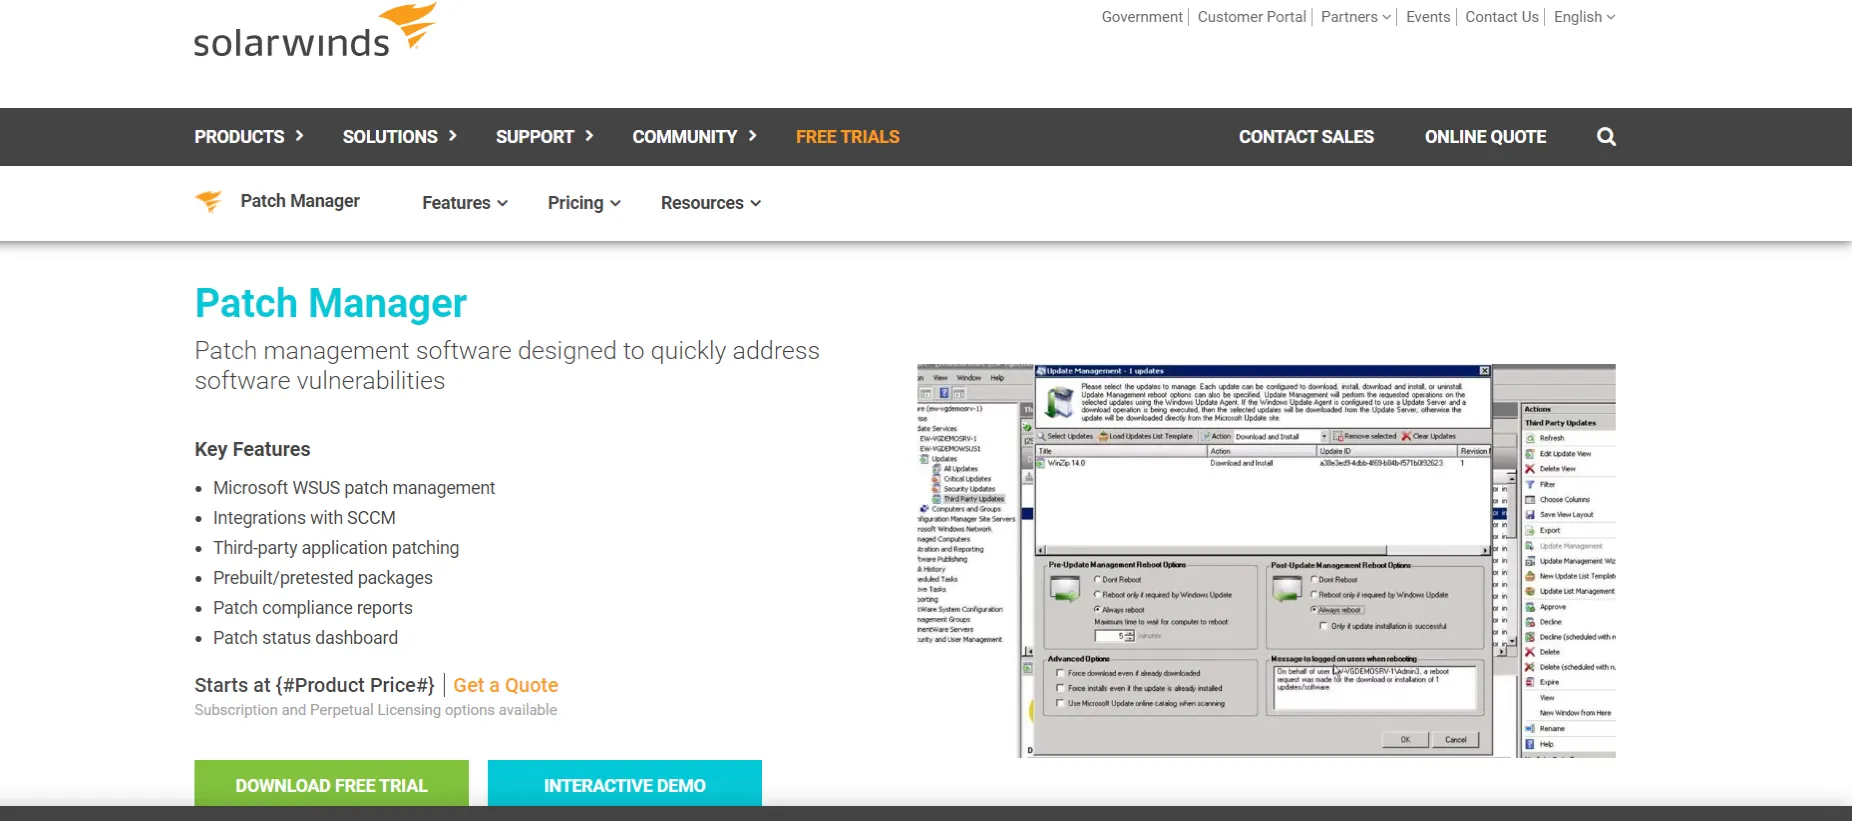This screenshot has width=1852, height=821.
Task: Click Save View Layout icon in screenshot
Action: (1530, 515)
